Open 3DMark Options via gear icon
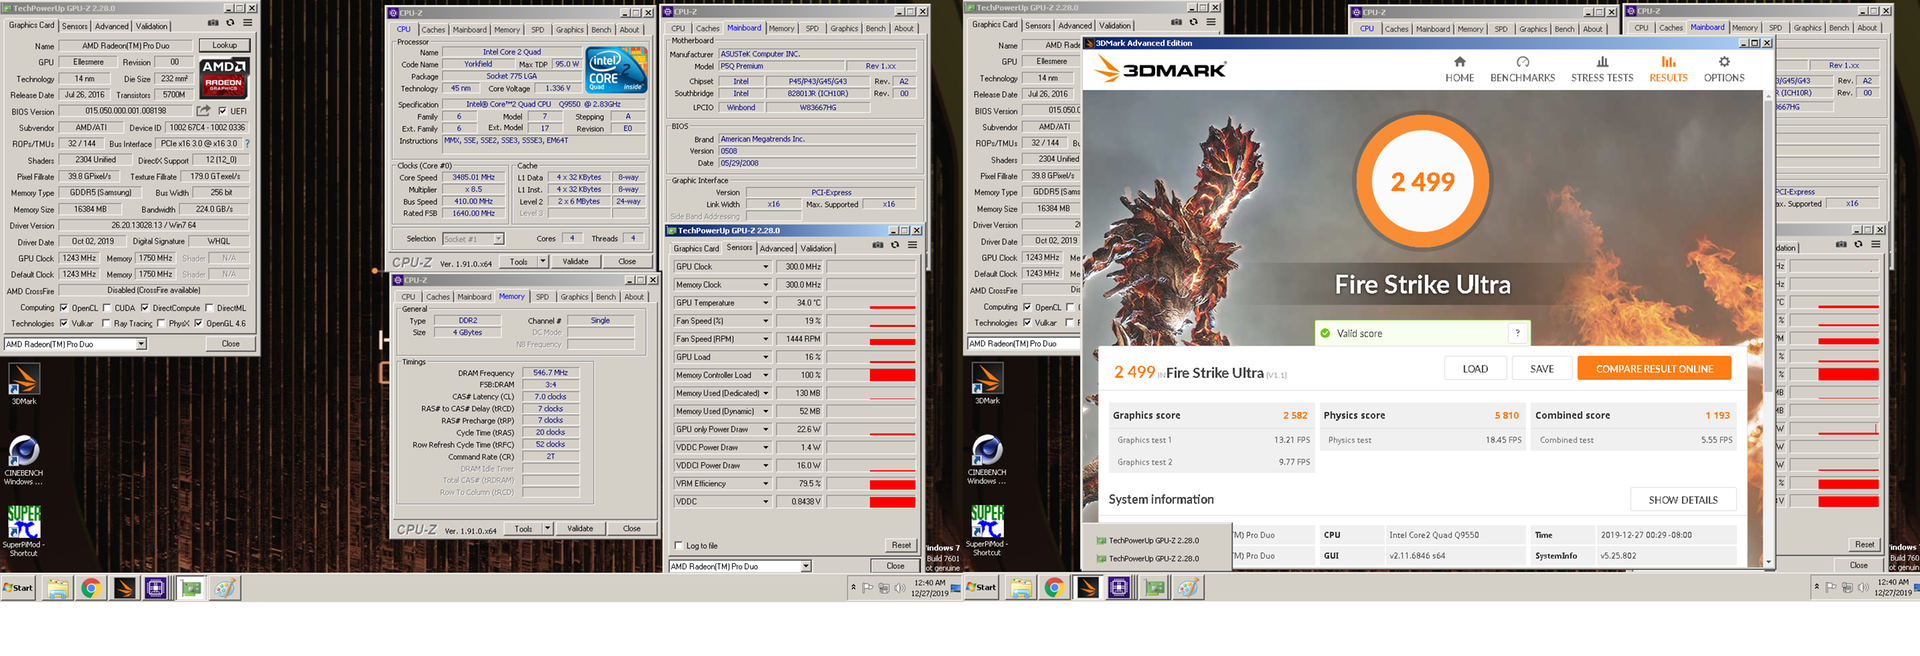The image size is (1920, 656). (1724, 62)
